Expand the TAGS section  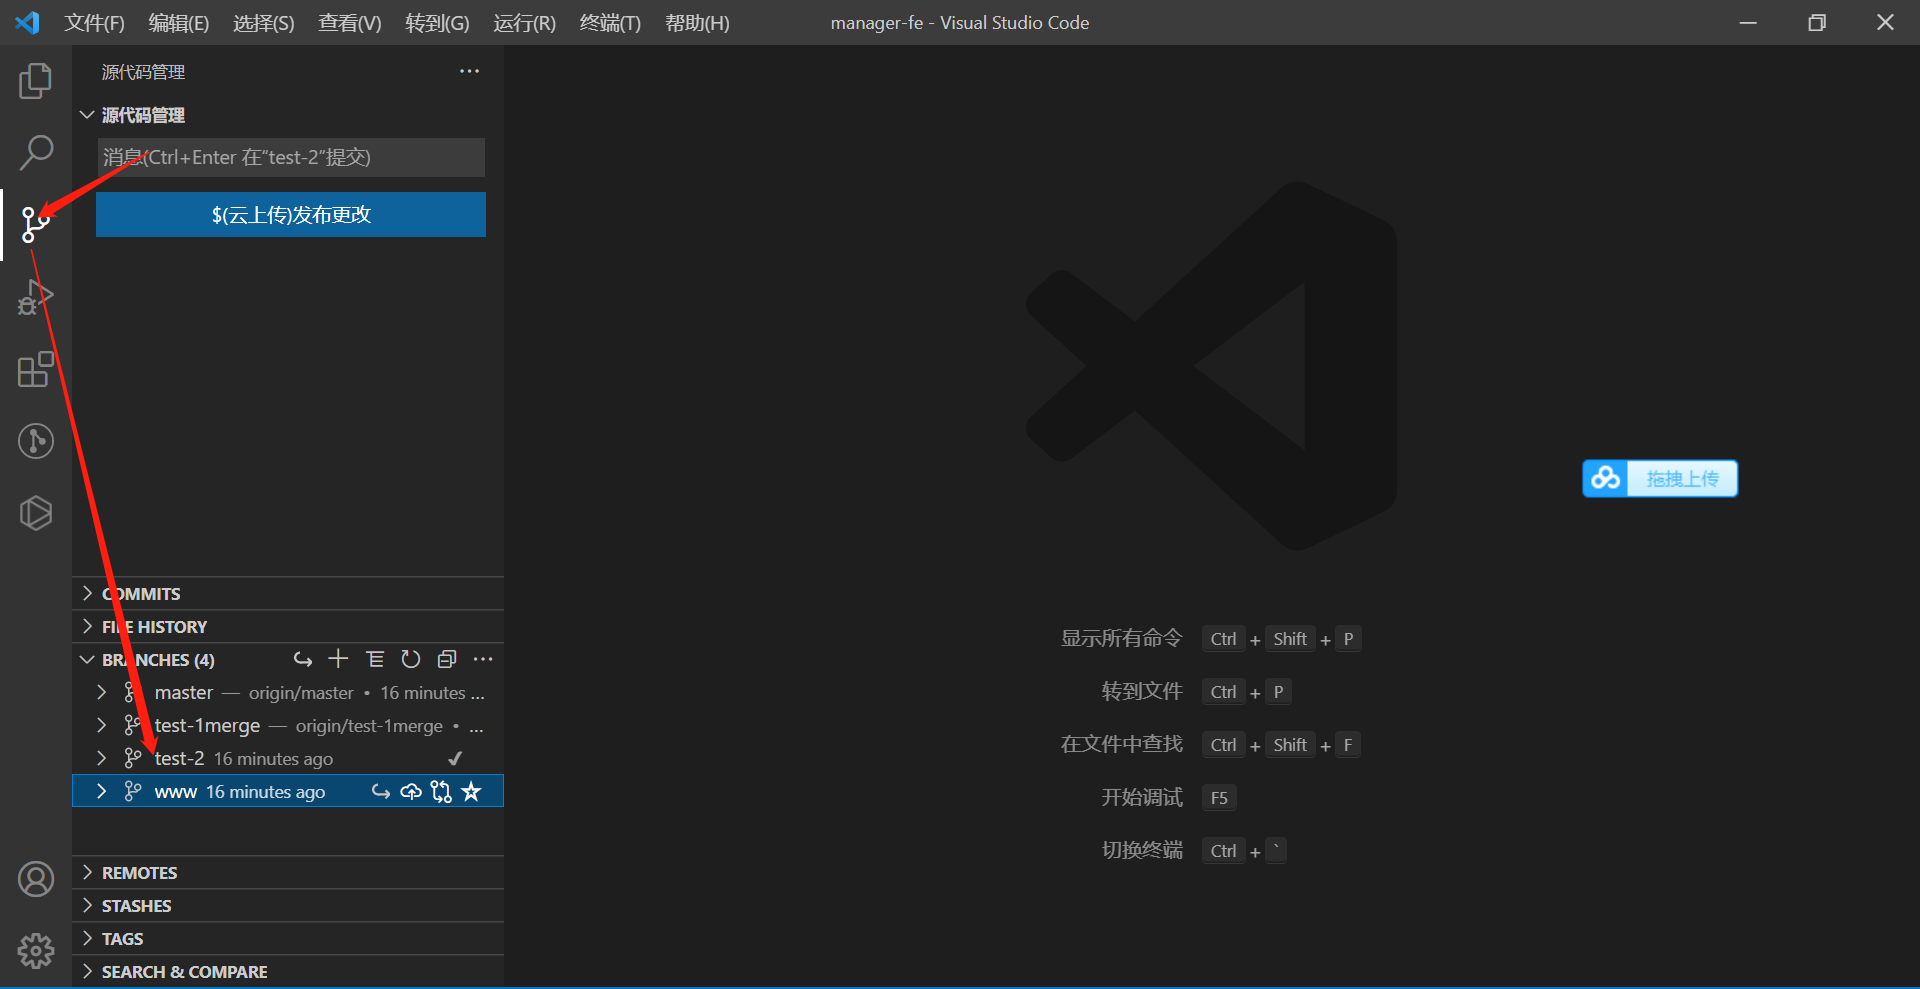coord(87,938)
